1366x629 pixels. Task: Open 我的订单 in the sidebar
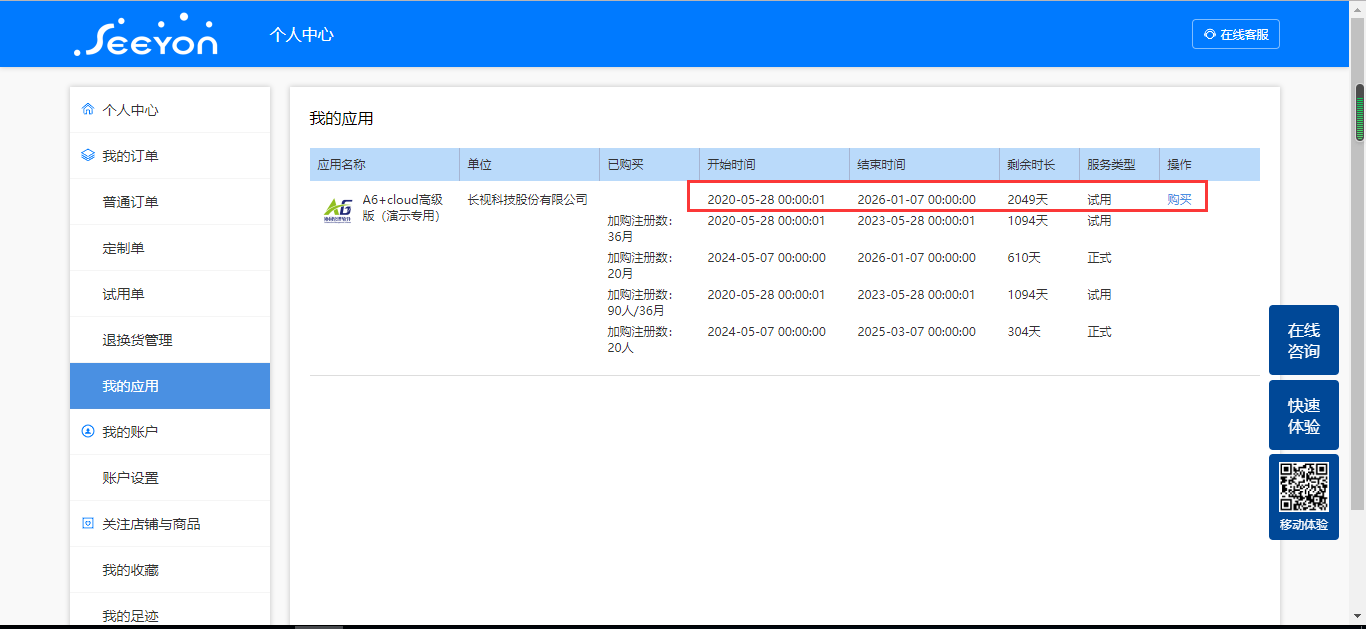point(170,156)
